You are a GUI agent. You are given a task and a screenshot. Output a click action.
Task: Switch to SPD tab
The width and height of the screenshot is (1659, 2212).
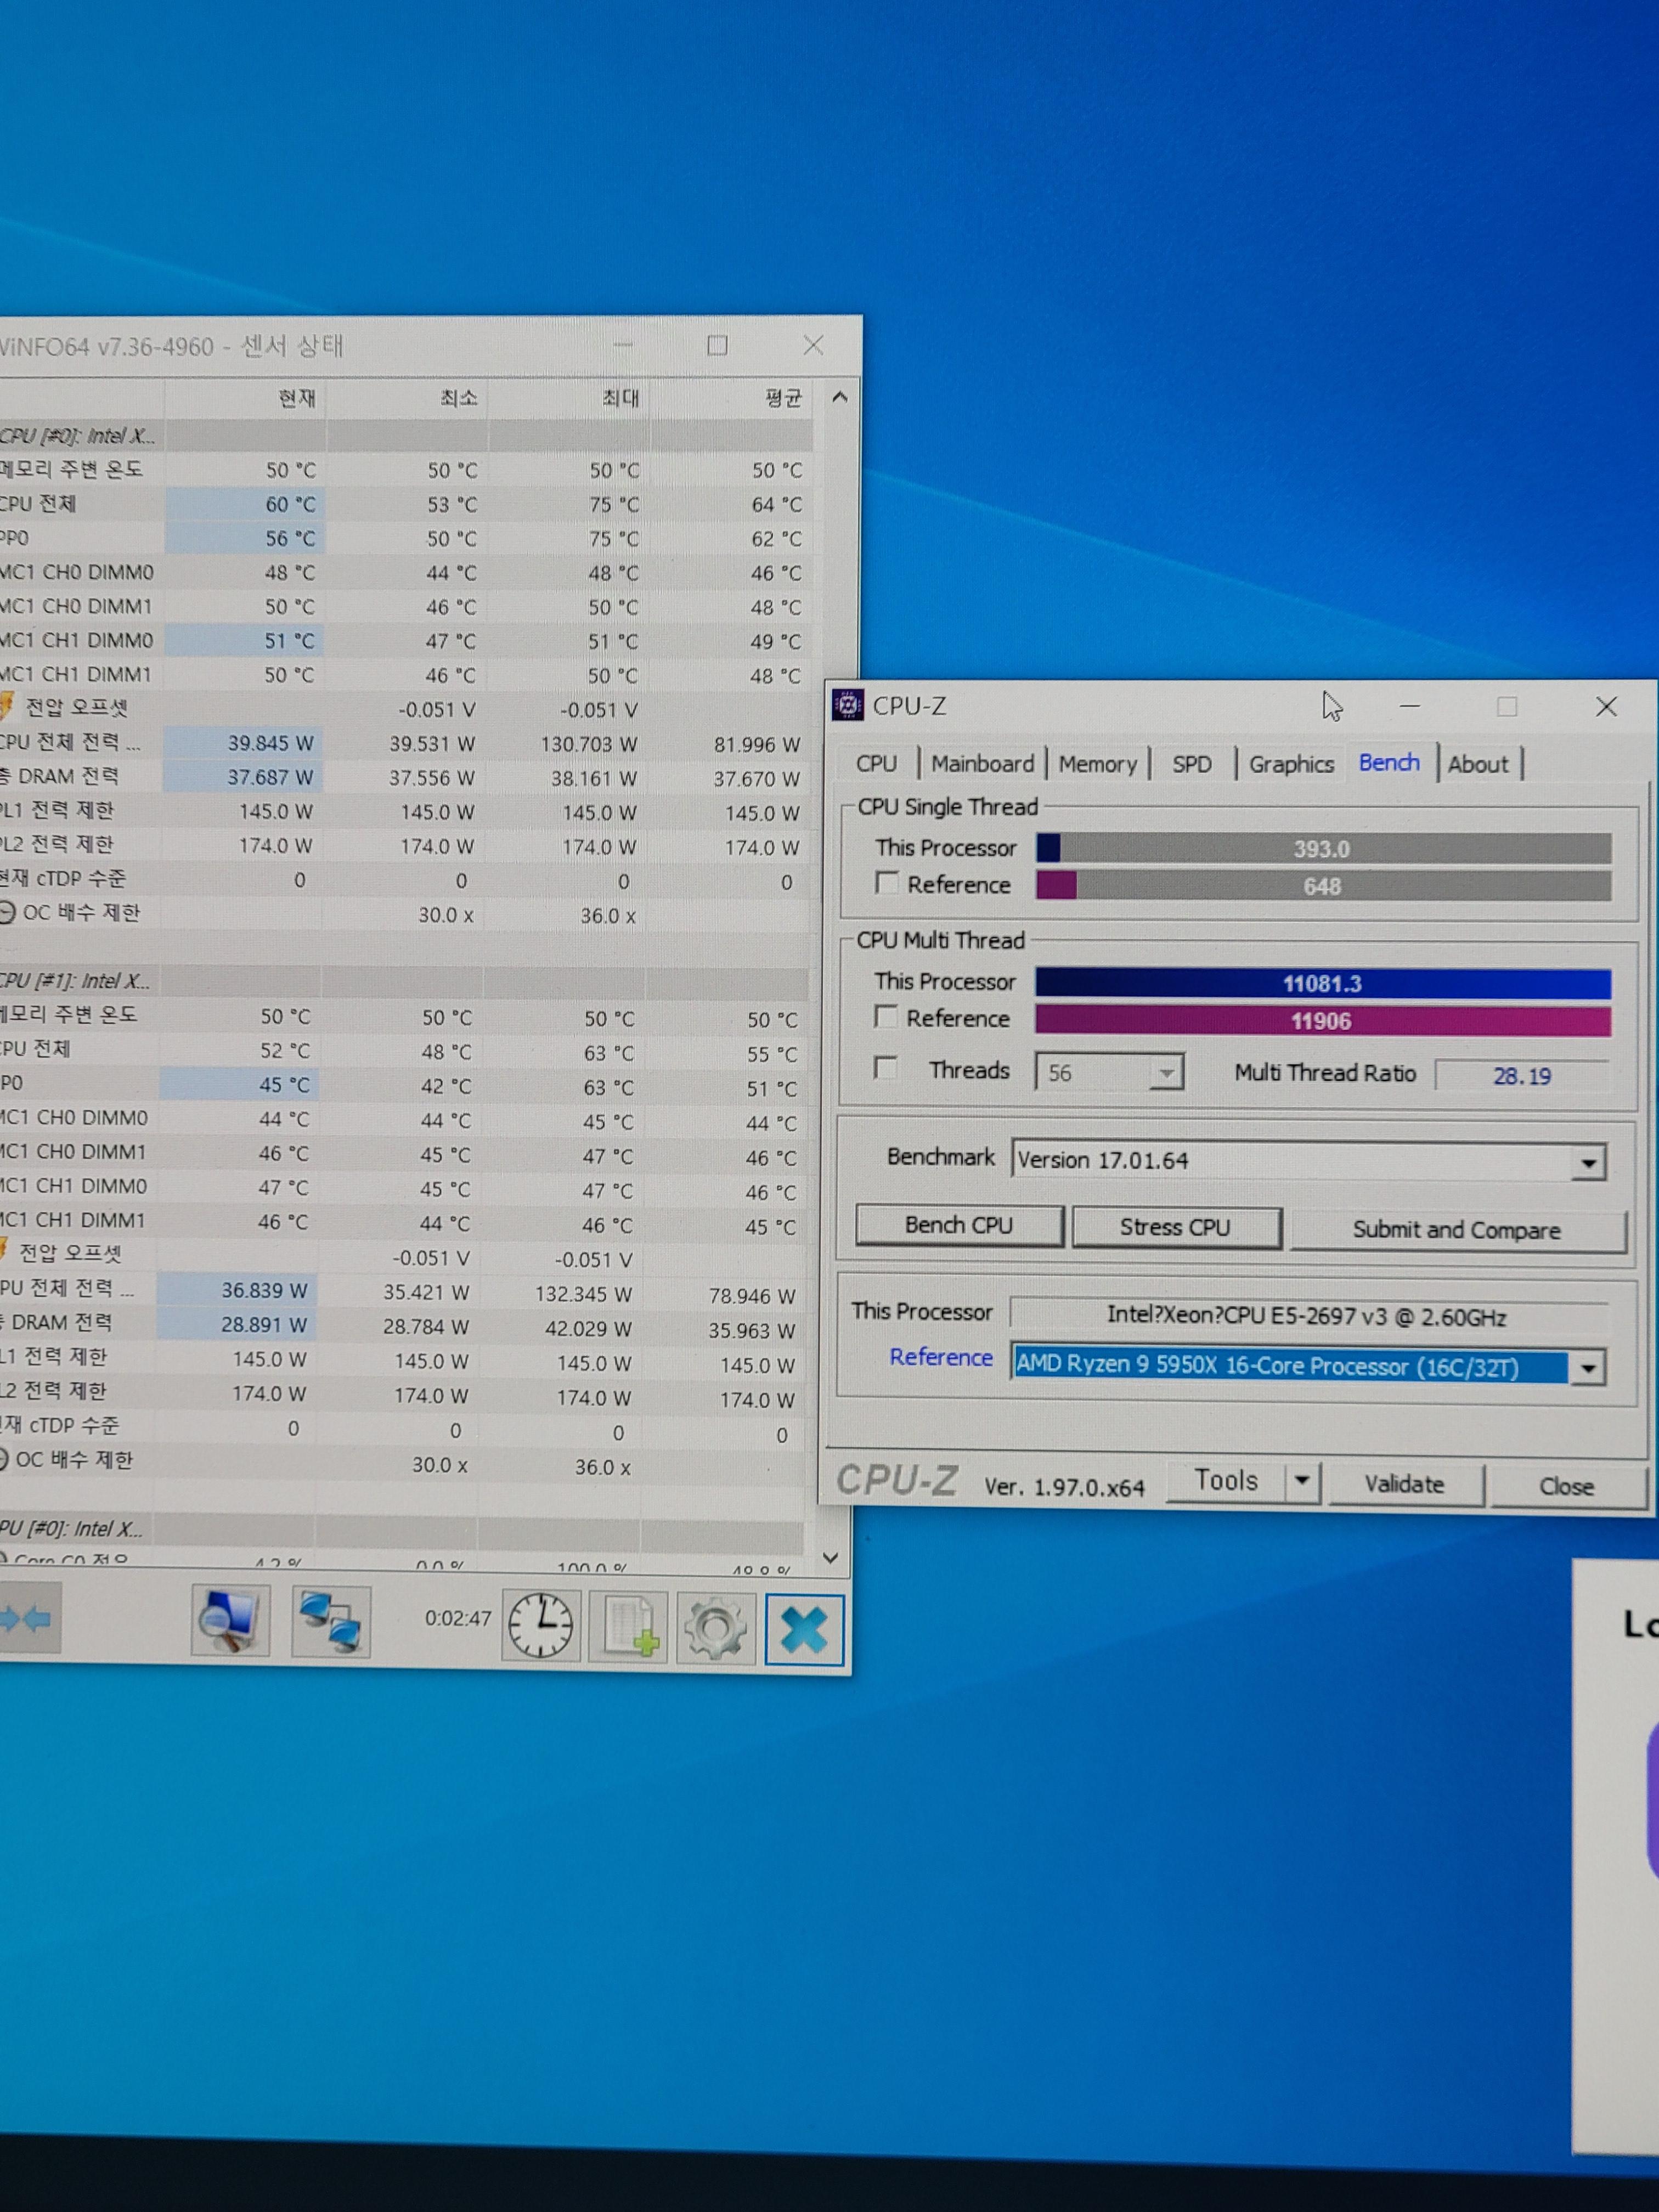1191,764
